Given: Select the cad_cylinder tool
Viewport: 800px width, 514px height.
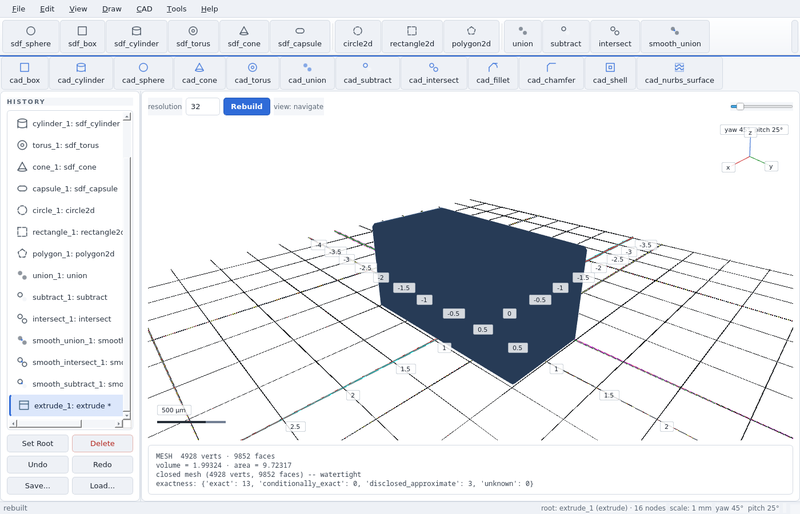Looking at the screenshot, I should [x=81, y=74].
